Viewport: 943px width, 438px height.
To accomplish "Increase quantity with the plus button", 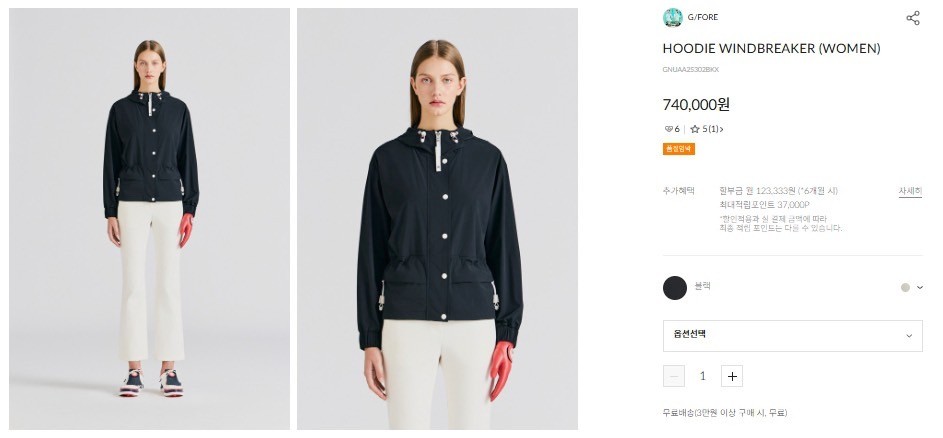I will tap(732, 376).
